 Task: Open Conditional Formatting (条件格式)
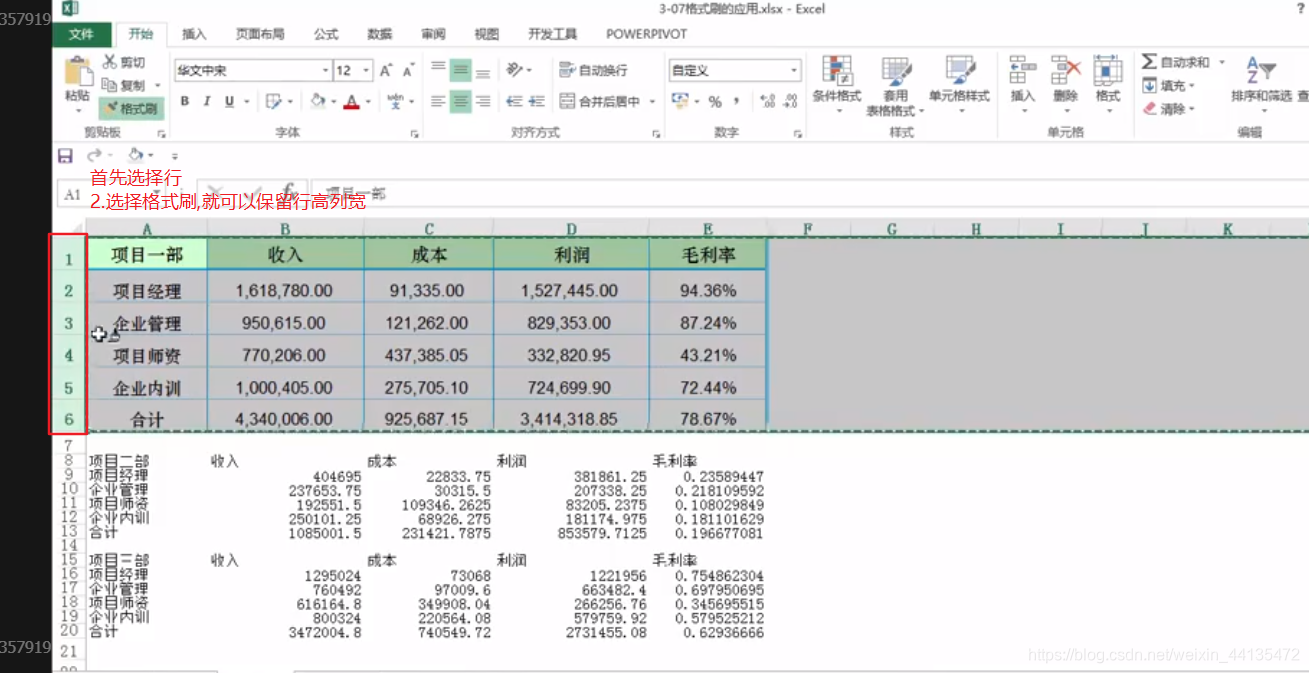click(837, 84)
